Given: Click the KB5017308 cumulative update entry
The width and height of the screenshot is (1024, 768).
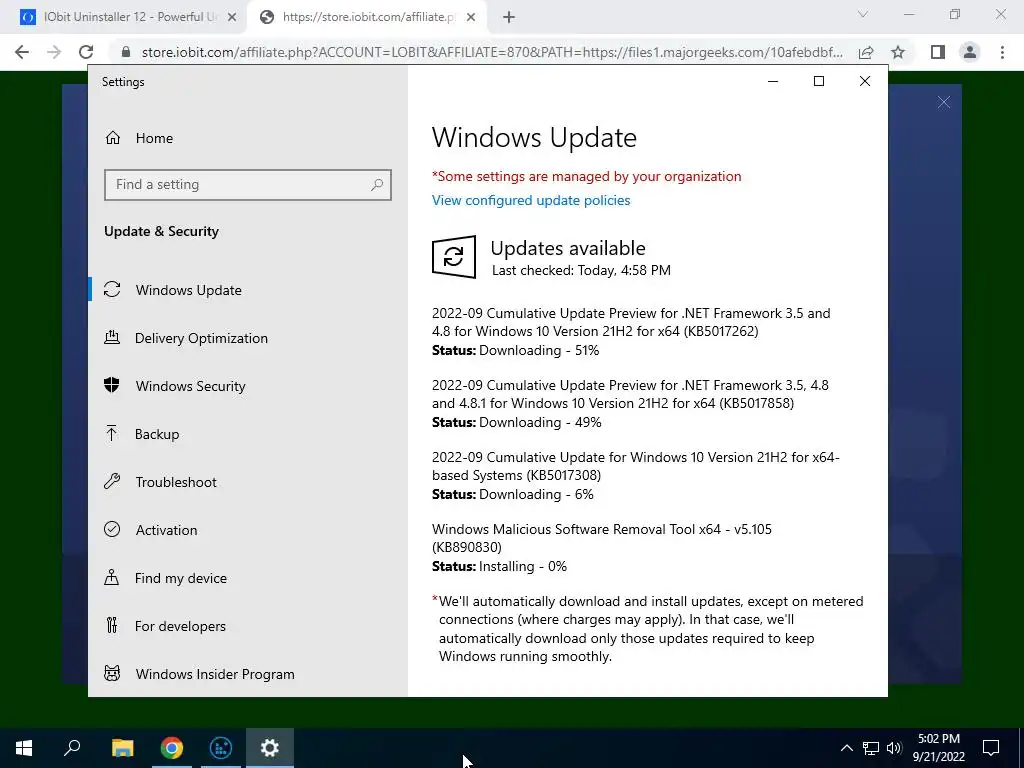Looking at the screenshot, I should (635, 466).
